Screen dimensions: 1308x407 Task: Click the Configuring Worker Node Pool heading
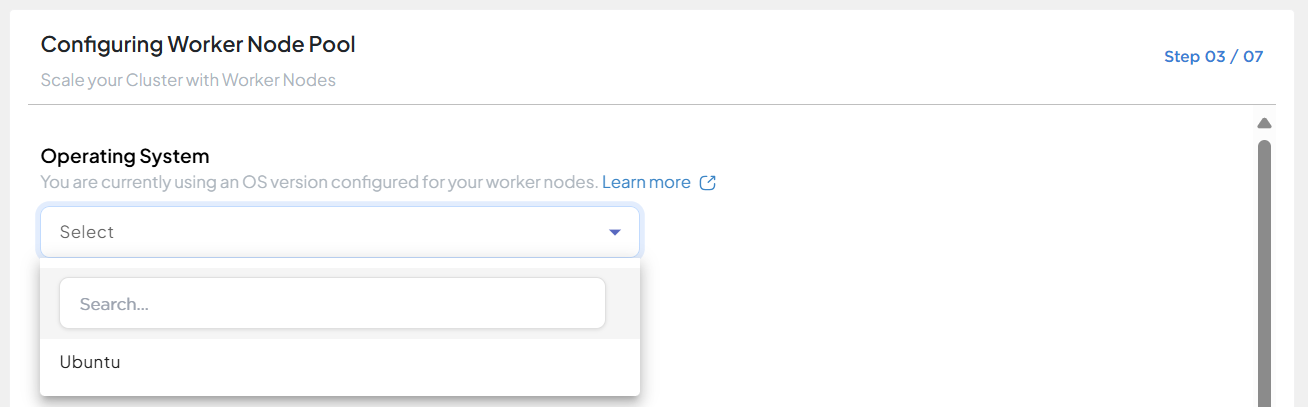(x=198, y=44)
